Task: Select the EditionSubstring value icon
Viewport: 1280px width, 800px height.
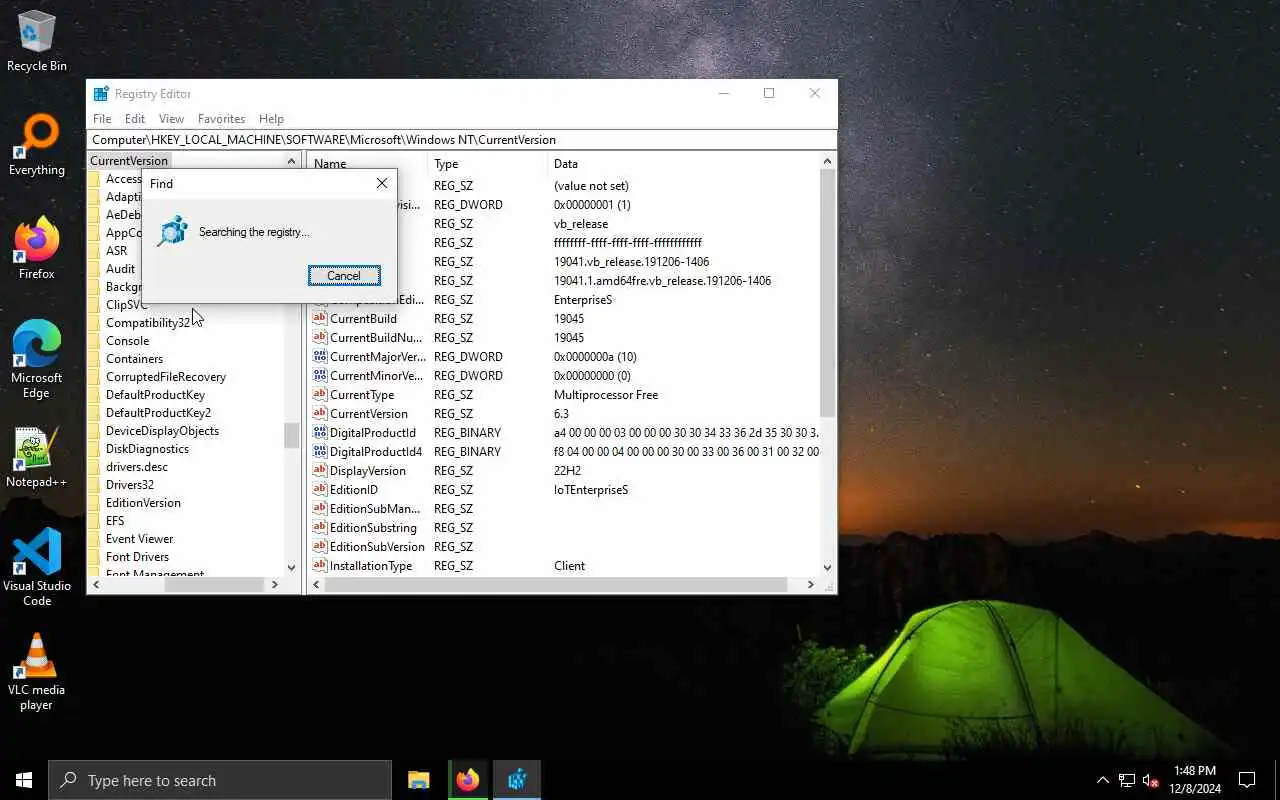Action: tap(320, 527)
